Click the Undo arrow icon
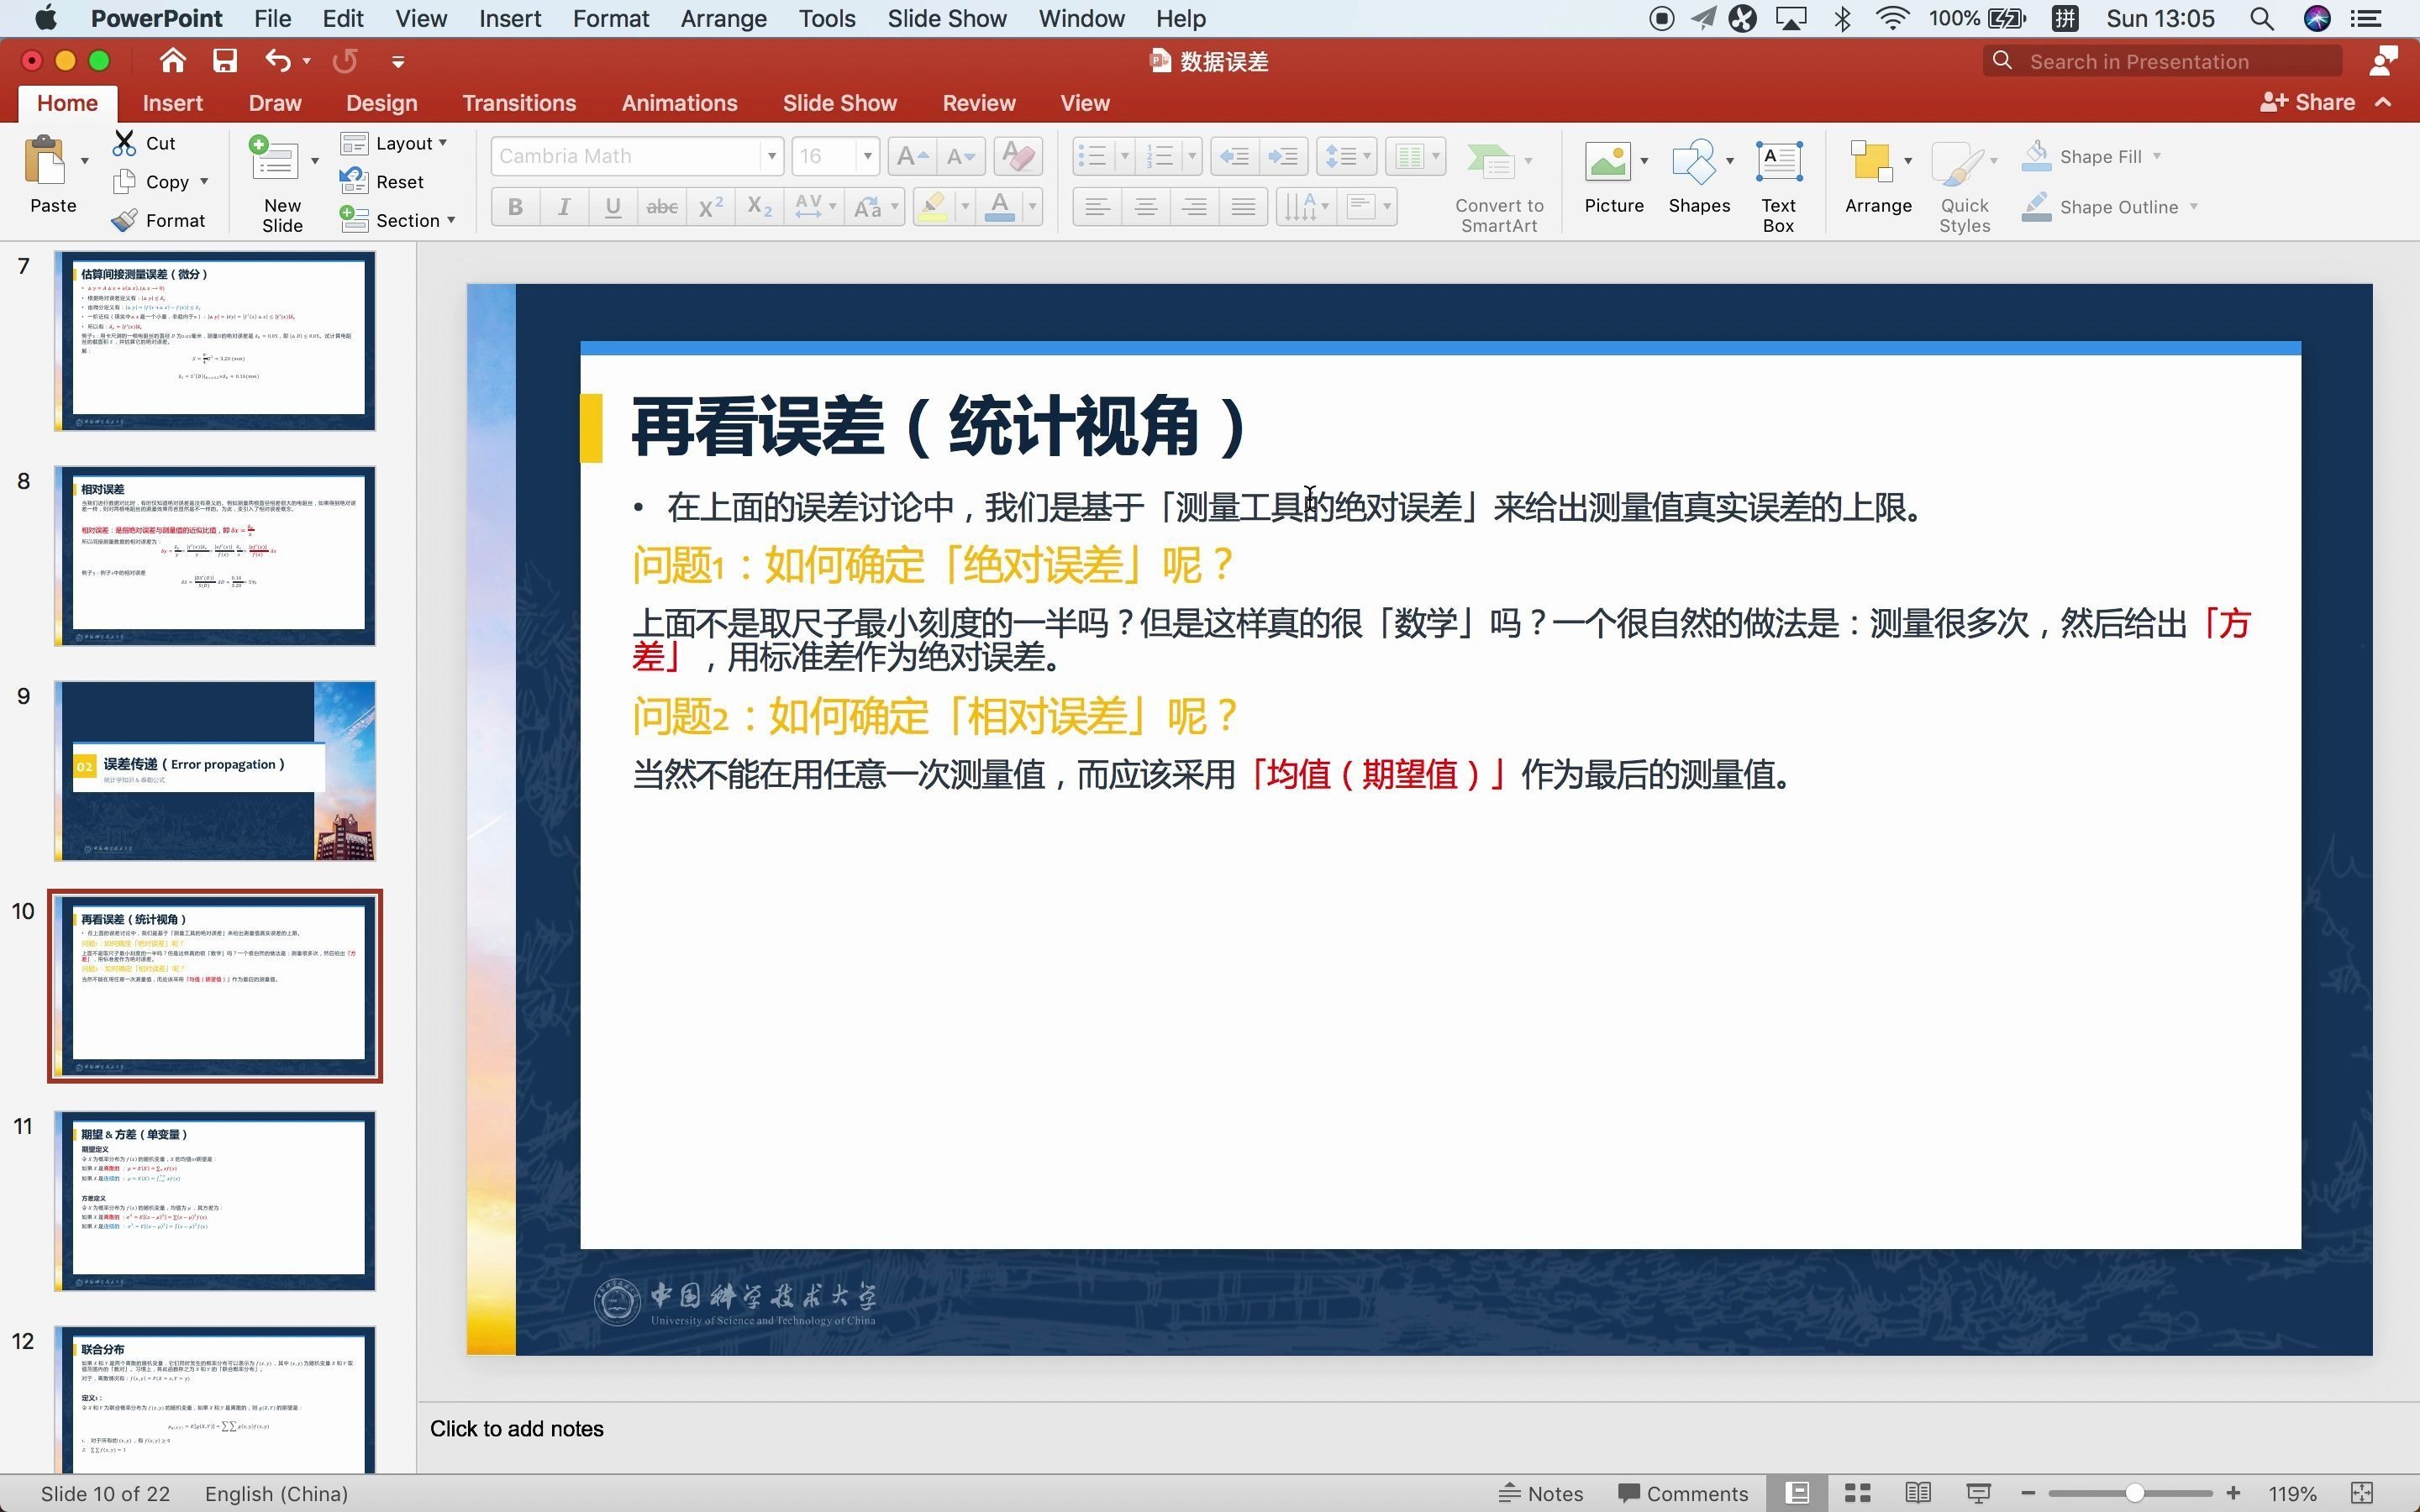The image size is (2420, 1512). tap(278, 61)
